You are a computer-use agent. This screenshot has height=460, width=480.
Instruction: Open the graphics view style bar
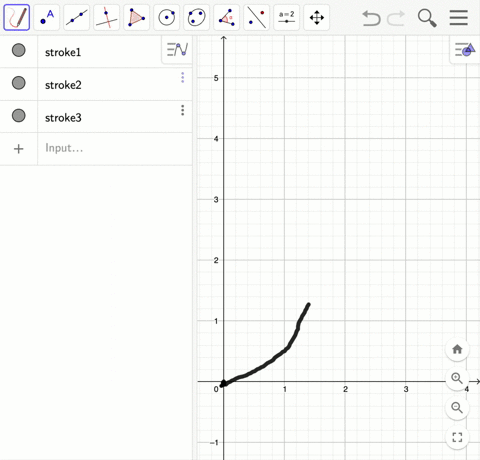pyautogui.click(x=465, y=50)
